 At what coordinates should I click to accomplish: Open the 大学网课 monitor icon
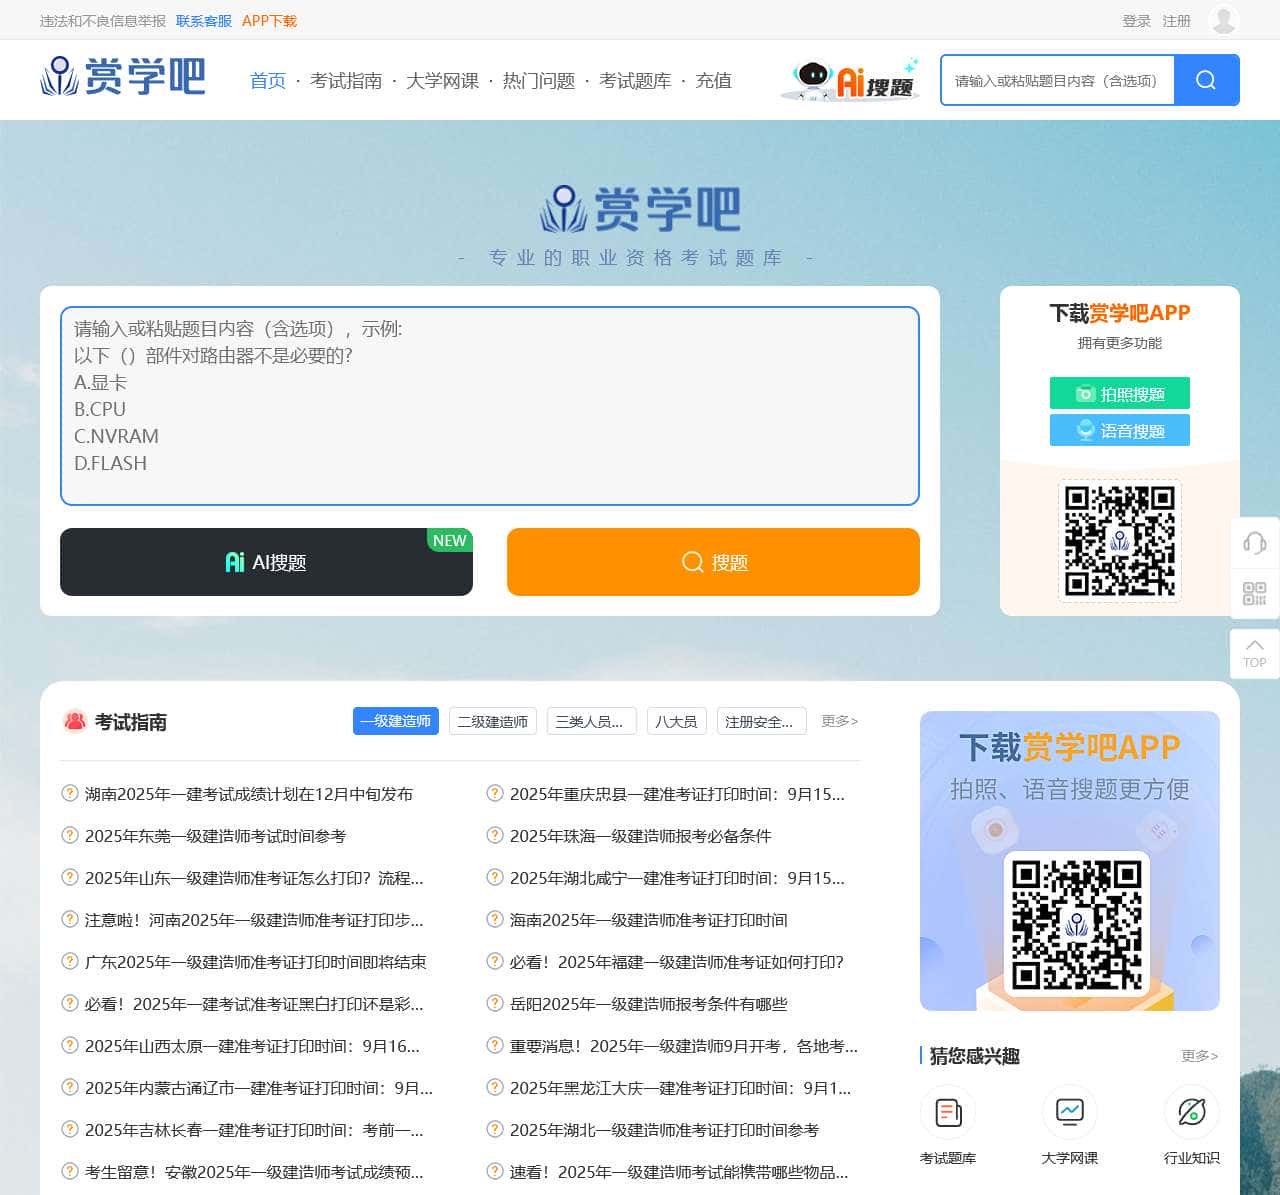coord(1069,1112)
